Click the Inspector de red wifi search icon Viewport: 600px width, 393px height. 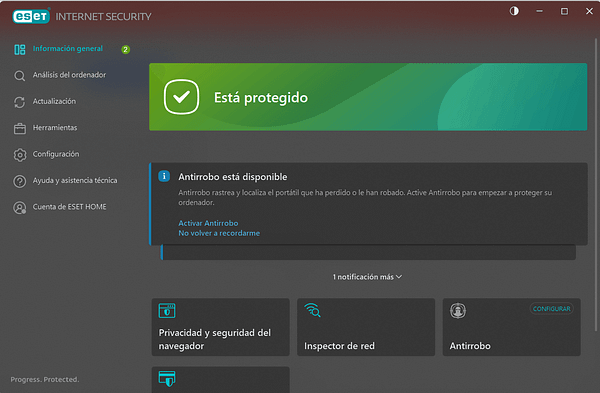tap(312, 310)
